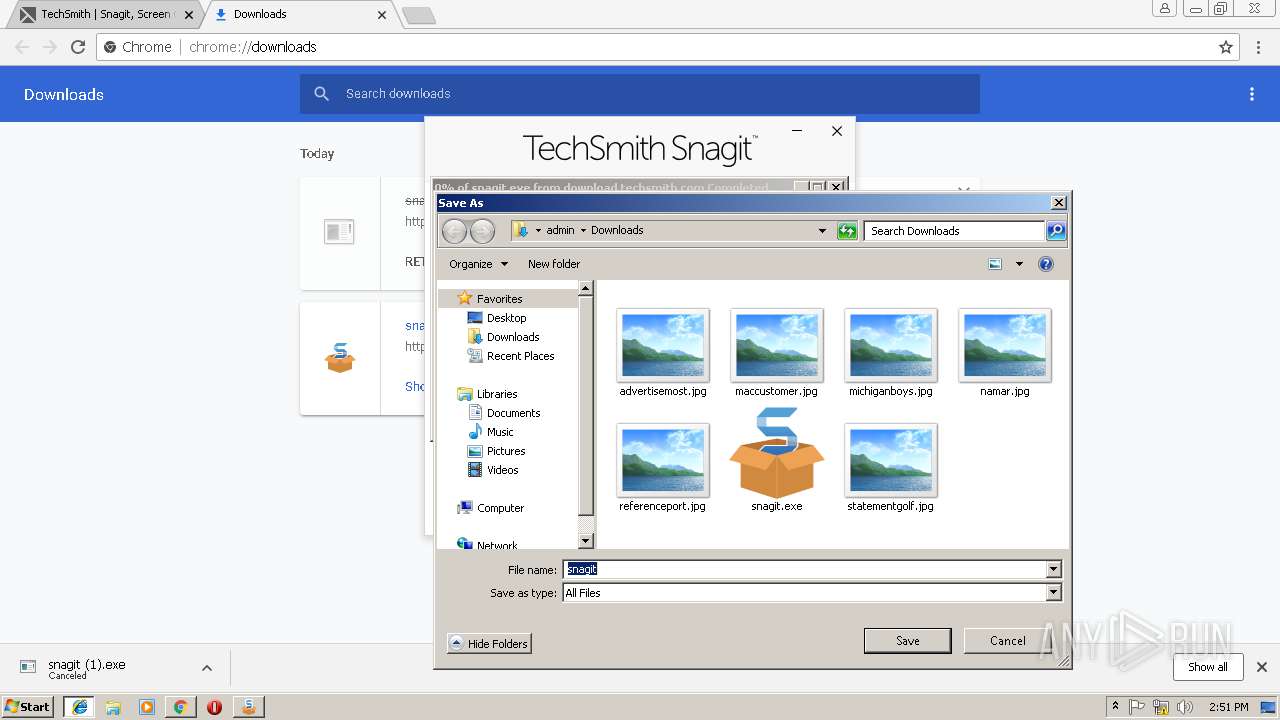Click the Save button in Save As dialog
Image resolution: width=1280 pixels, height=720 pixels.
[907, 641]
